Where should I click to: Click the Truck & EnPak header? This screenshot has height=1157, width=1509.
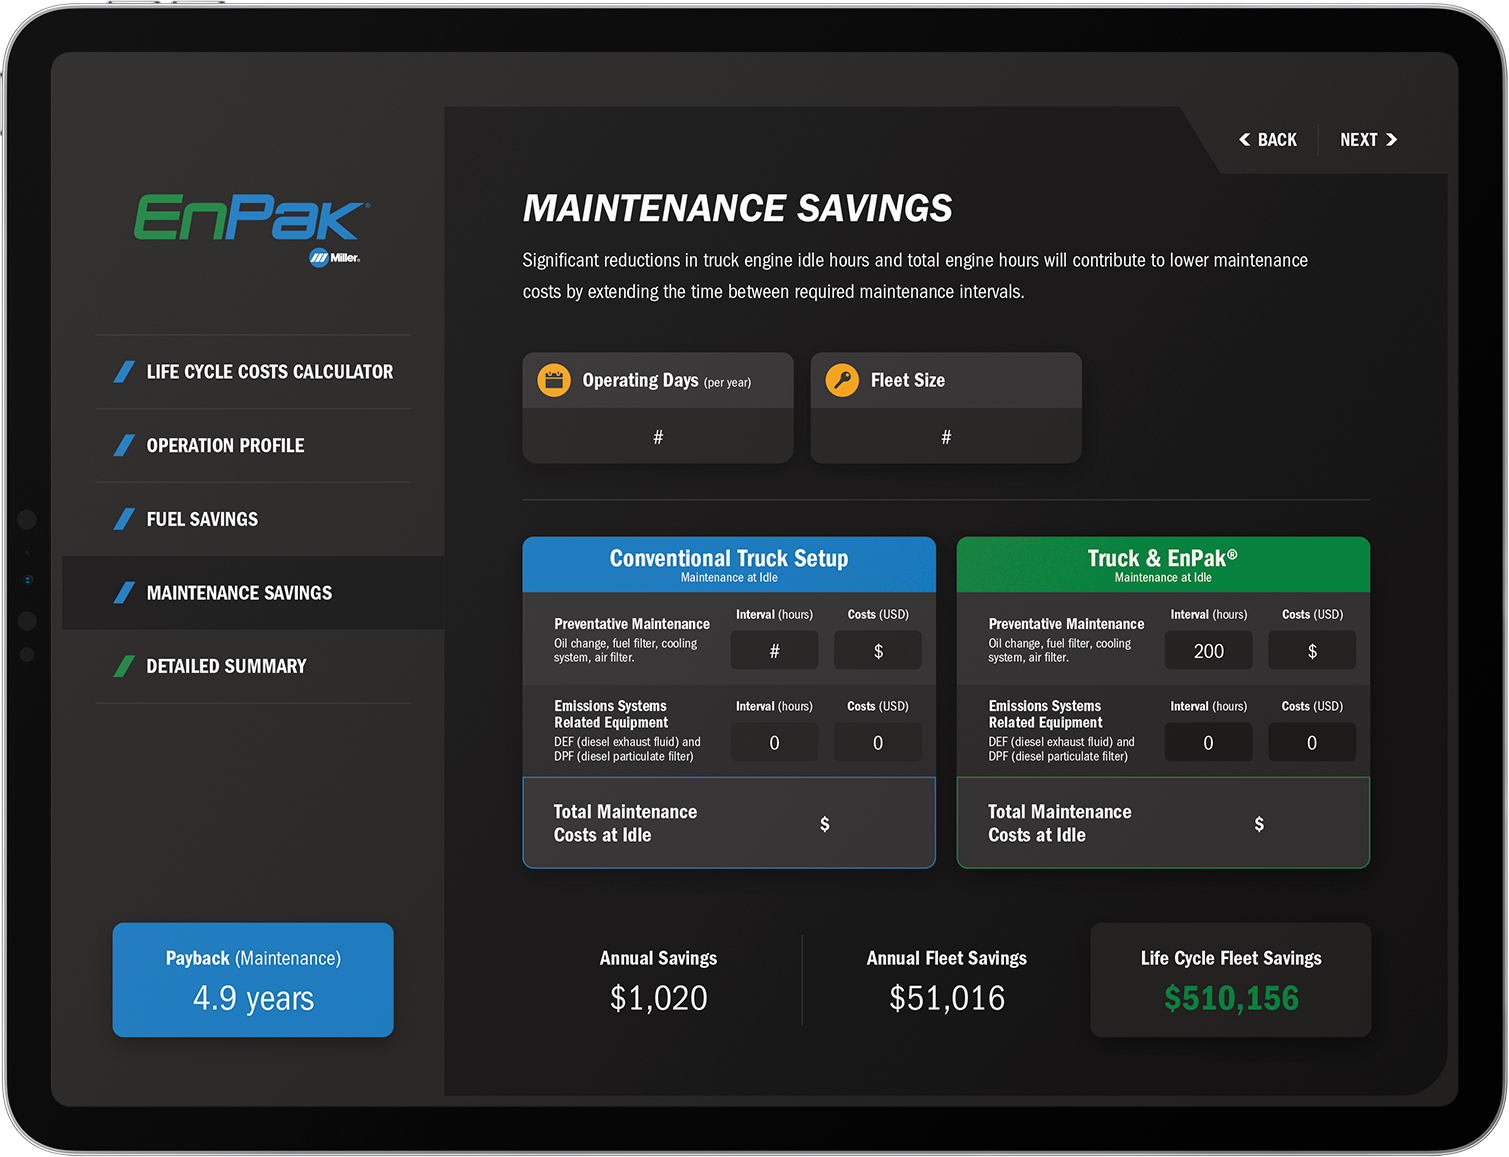[x=1163, y=565]
